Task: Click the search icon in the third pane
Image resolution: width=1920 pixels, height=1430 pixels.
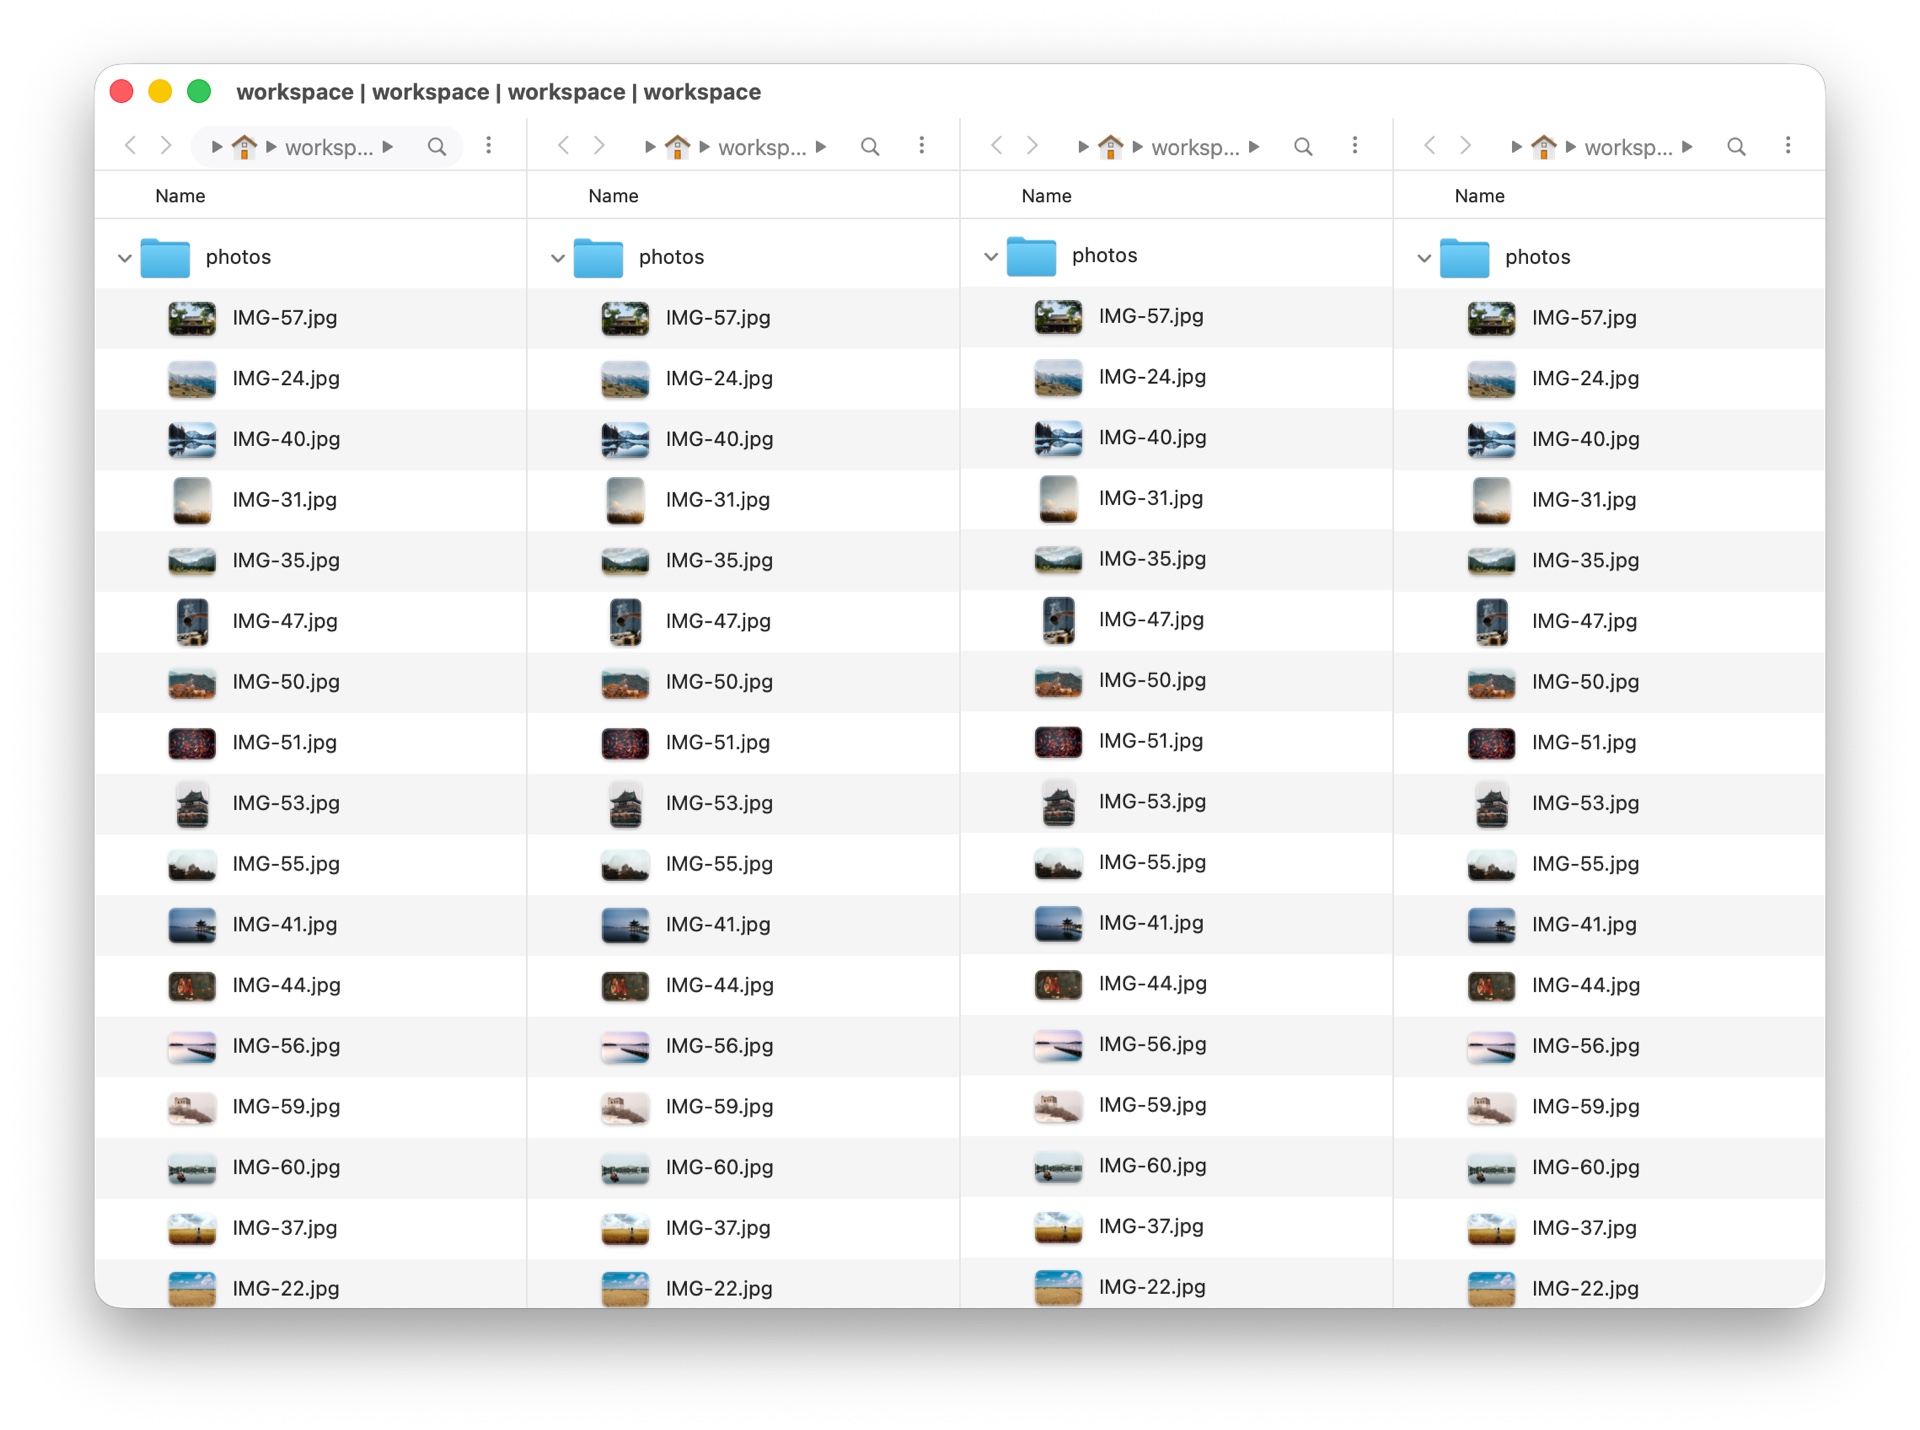Action: pos(1303,146)
